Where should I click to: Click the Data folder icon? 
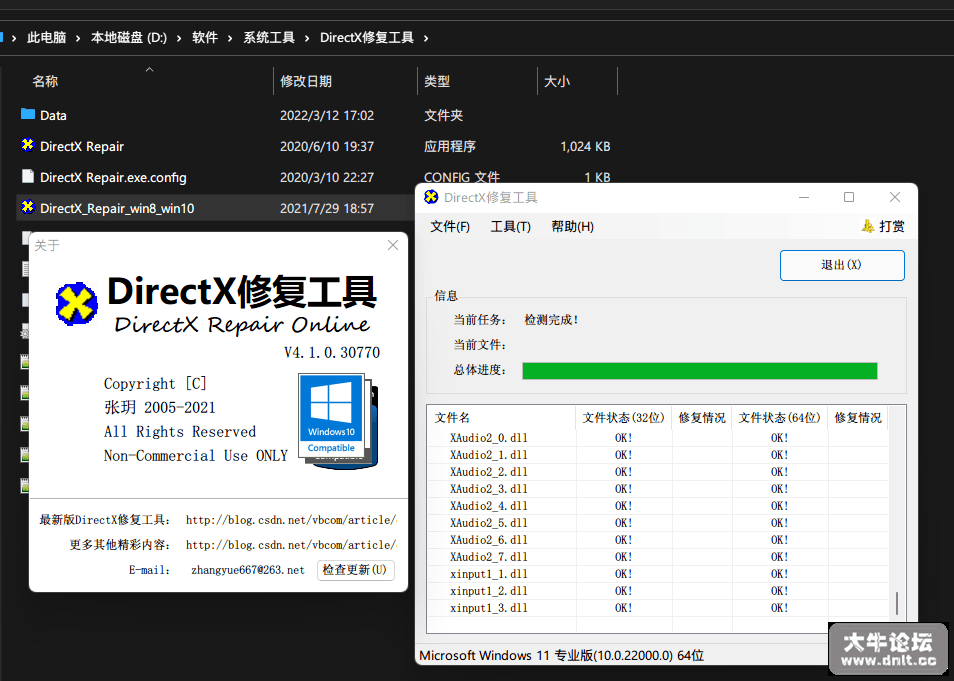pyautogui.click(x=27, y=114)
